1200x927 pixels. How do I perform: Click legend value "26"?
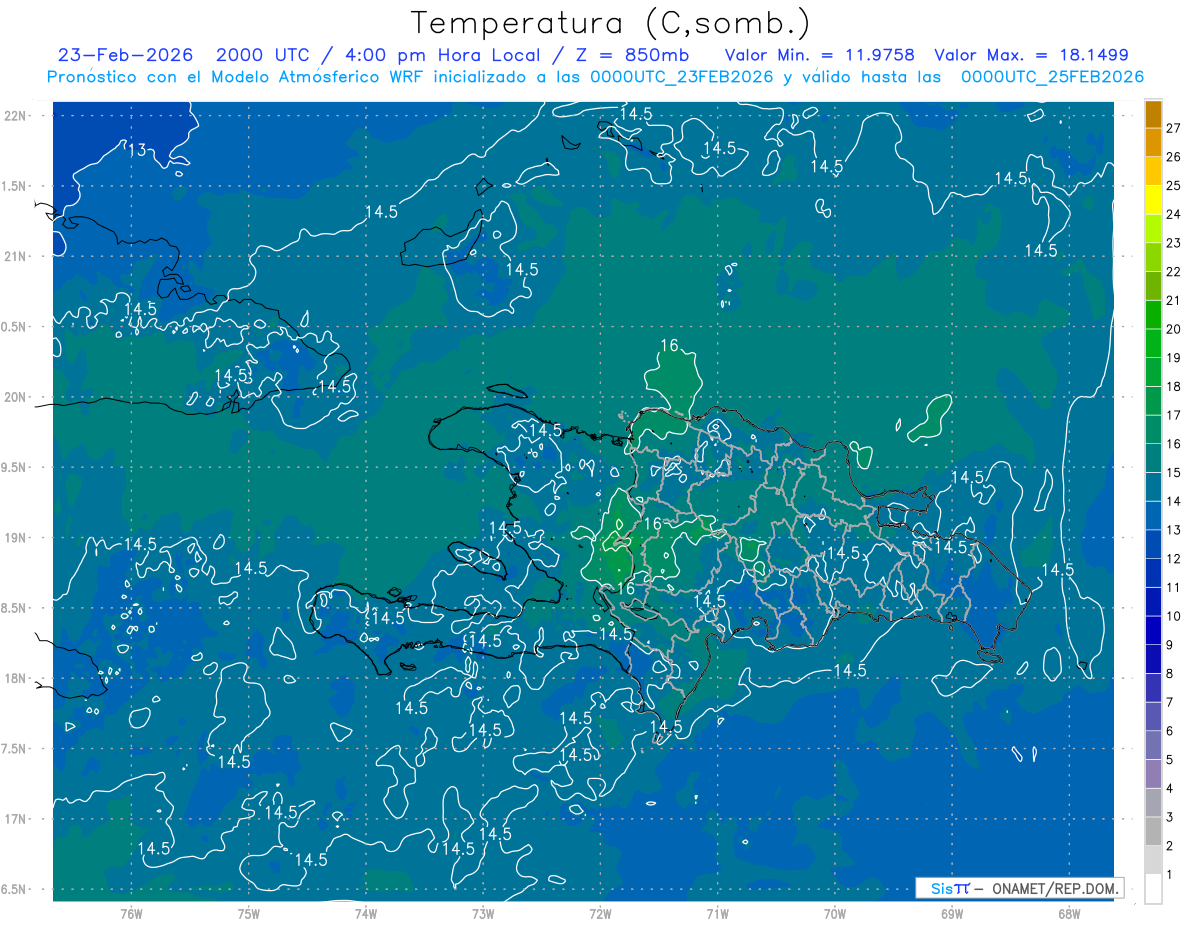click(x=1174, y=157)
